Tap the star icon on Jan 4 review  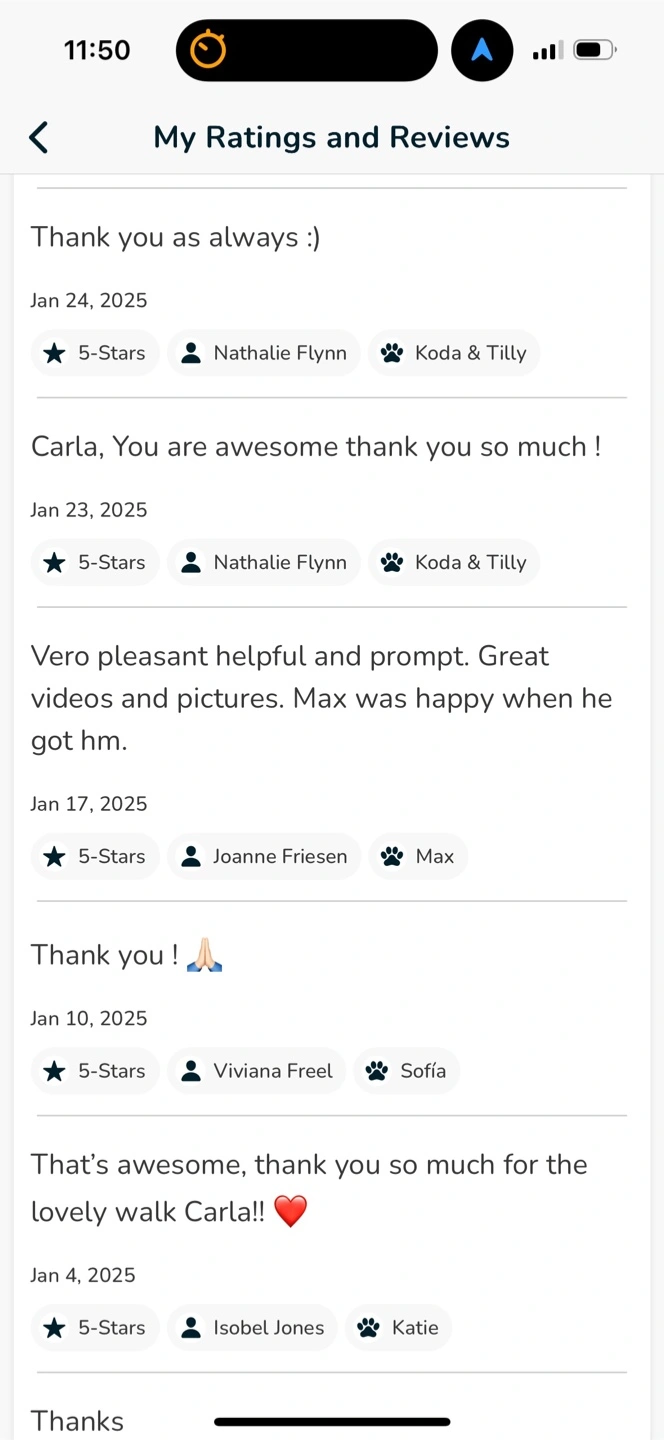pos(54,1328)
